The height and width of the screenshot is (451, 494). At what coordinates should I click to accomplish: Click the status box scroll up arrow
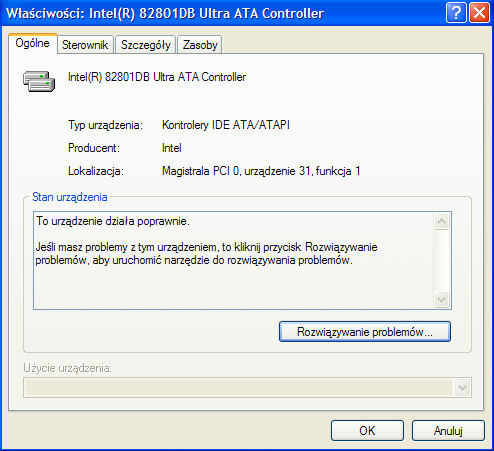(442, 221)
